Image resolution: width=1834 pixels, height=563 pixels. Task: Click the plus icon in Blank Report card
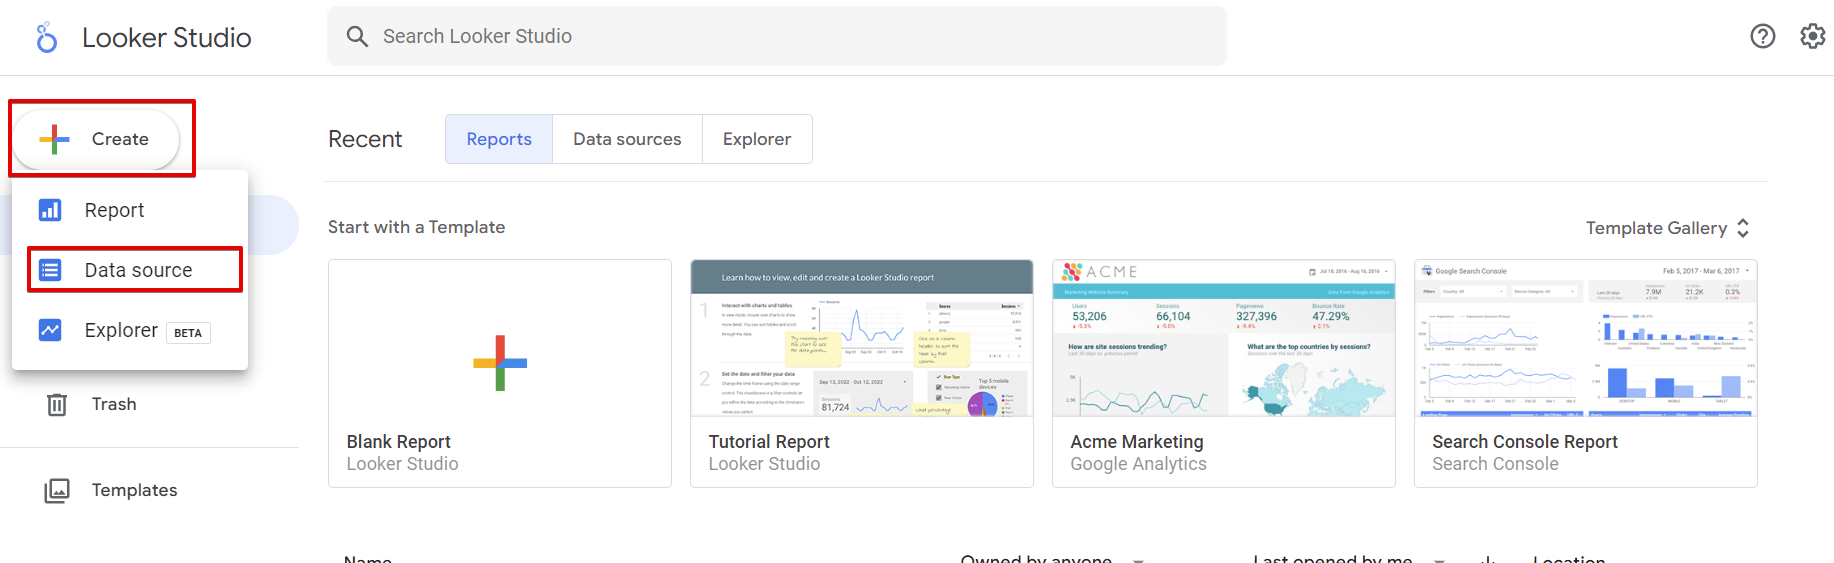(x=500, y=363)
